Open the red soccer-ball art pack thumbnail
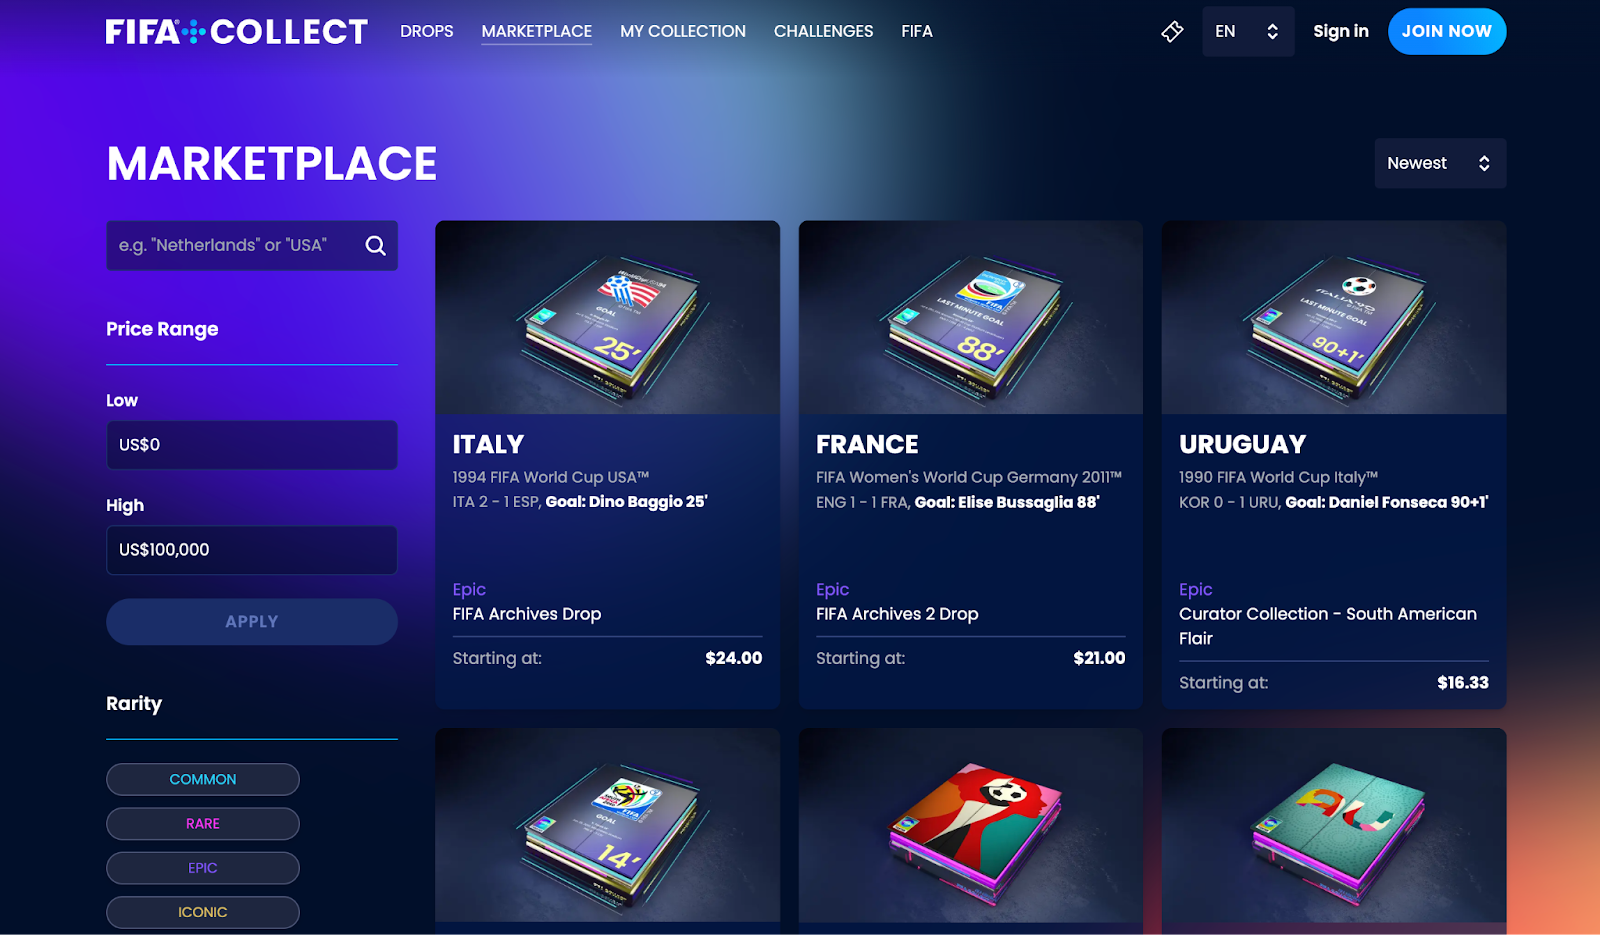Viewport: 1600px width, 935px height. coord(970,825)
